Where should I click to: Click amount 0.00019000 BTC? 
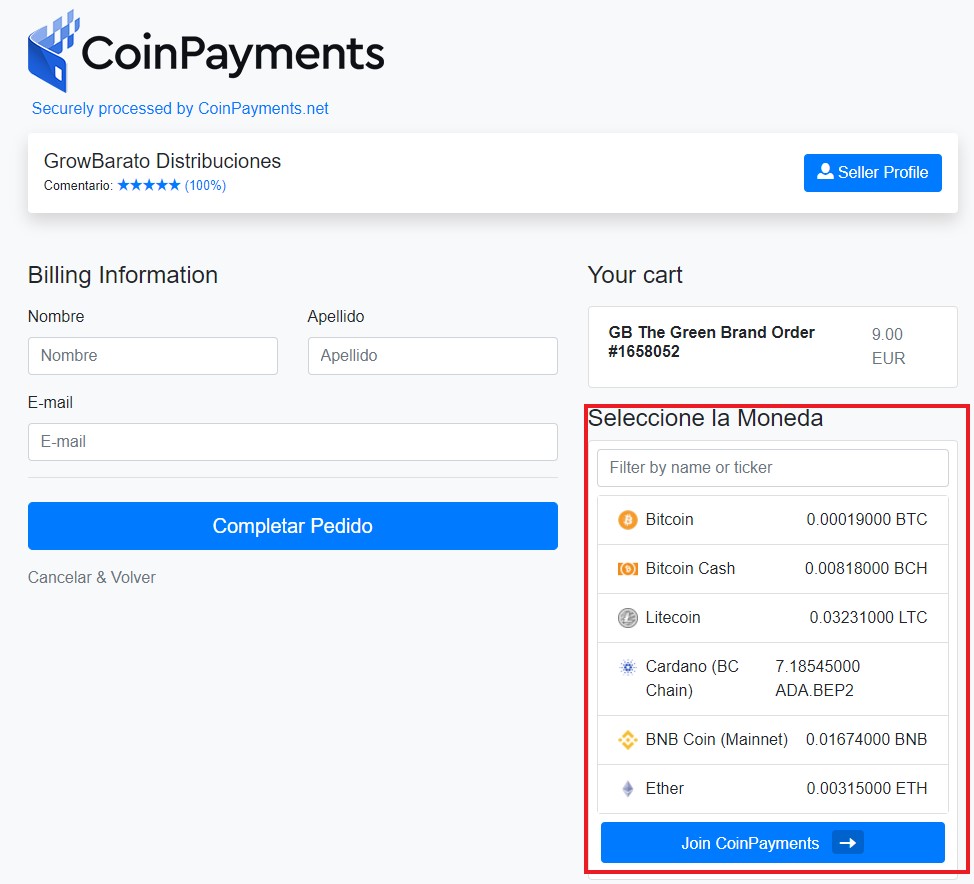tap(867, 519)
